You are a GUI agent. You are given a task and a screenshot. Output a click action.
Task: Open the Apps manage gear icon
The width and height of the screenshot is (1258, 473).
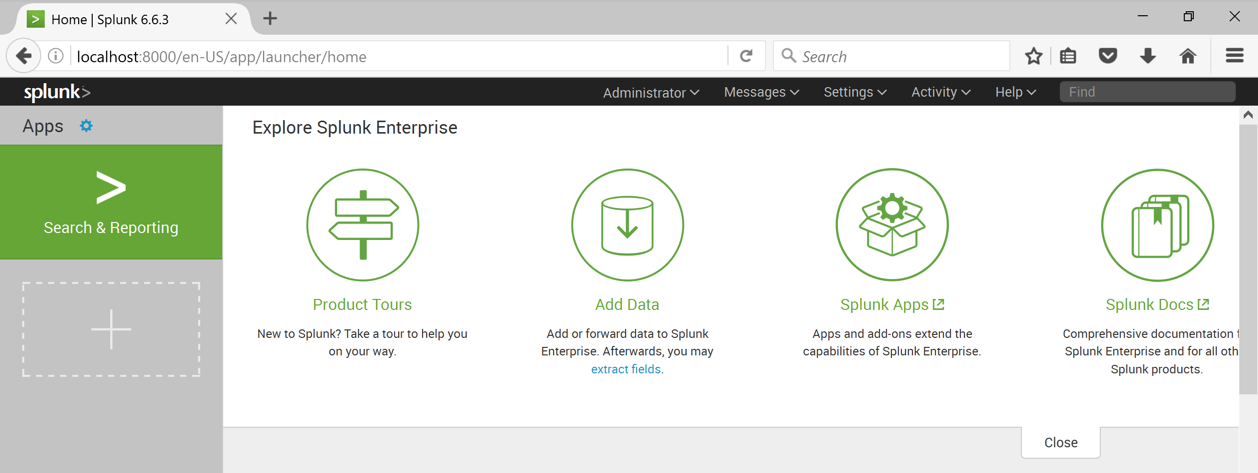point(86,126)
